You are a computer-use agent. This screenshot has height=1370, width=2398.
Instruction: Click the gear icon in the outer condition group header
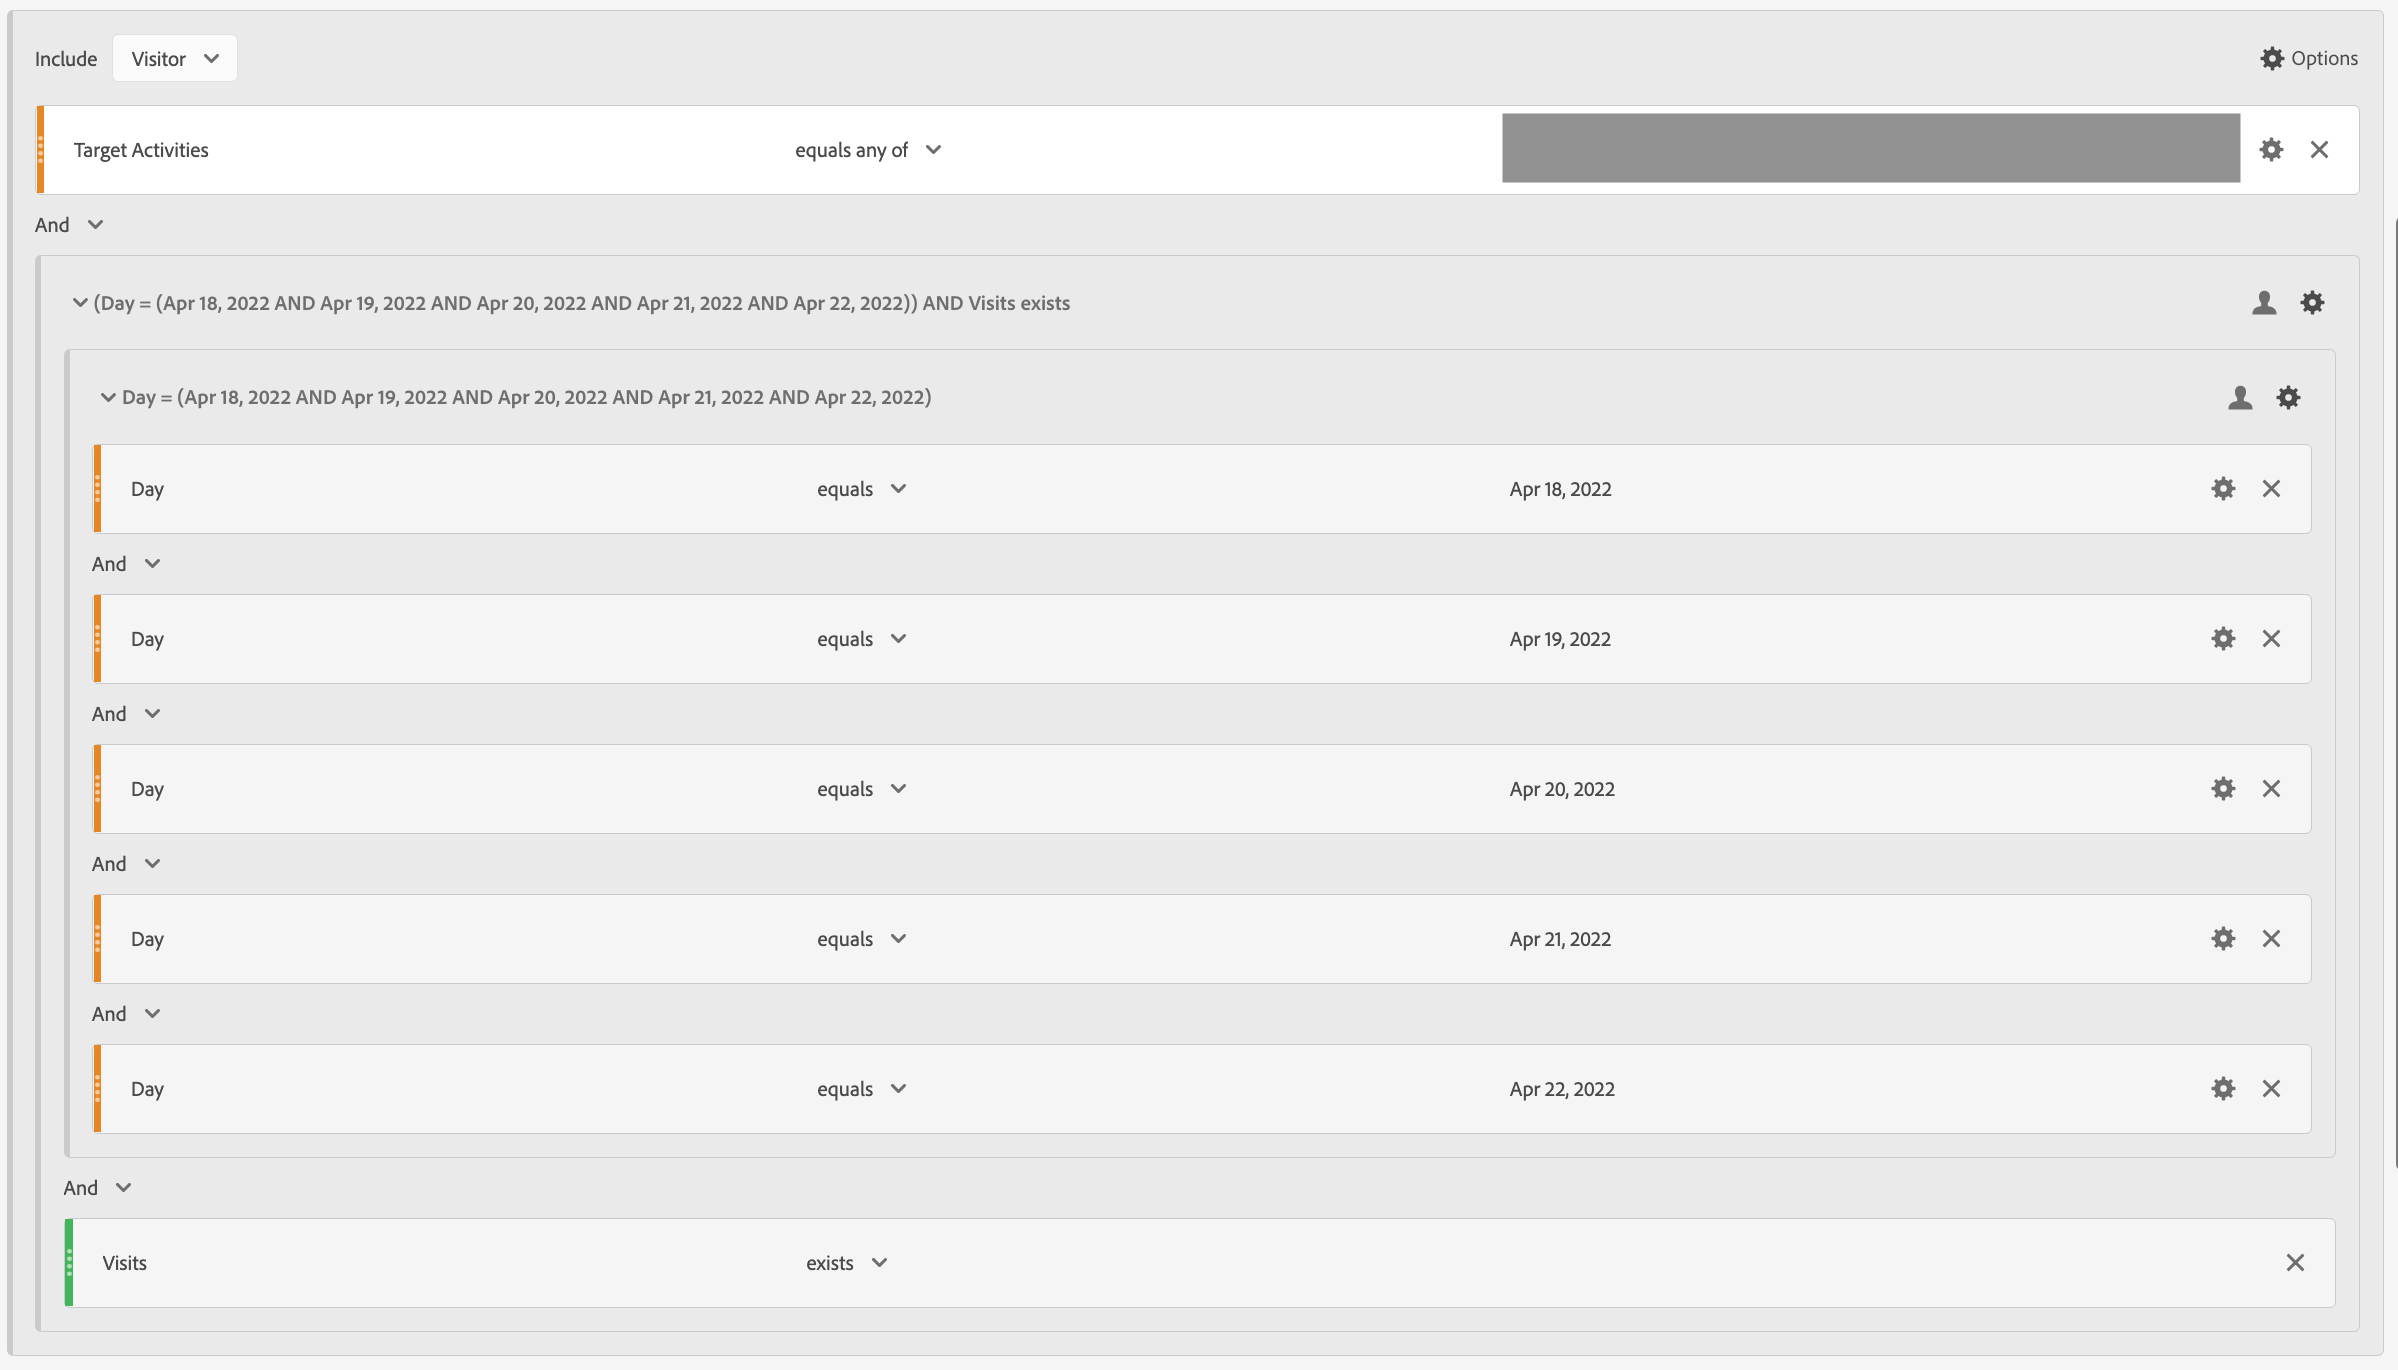click(2314, 303)
